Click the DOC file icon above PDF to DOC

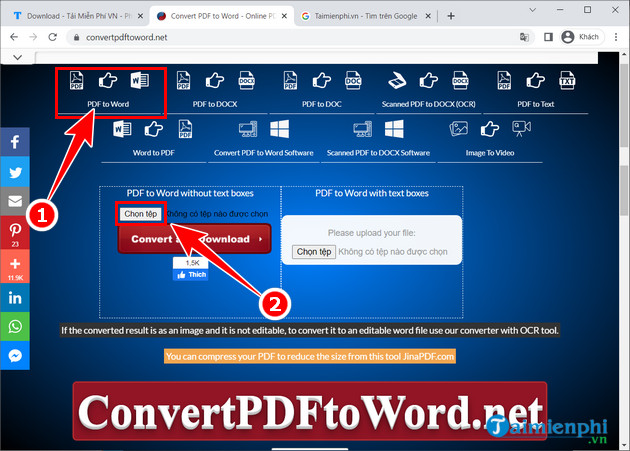pyautogui.click(x=353, y=80)
